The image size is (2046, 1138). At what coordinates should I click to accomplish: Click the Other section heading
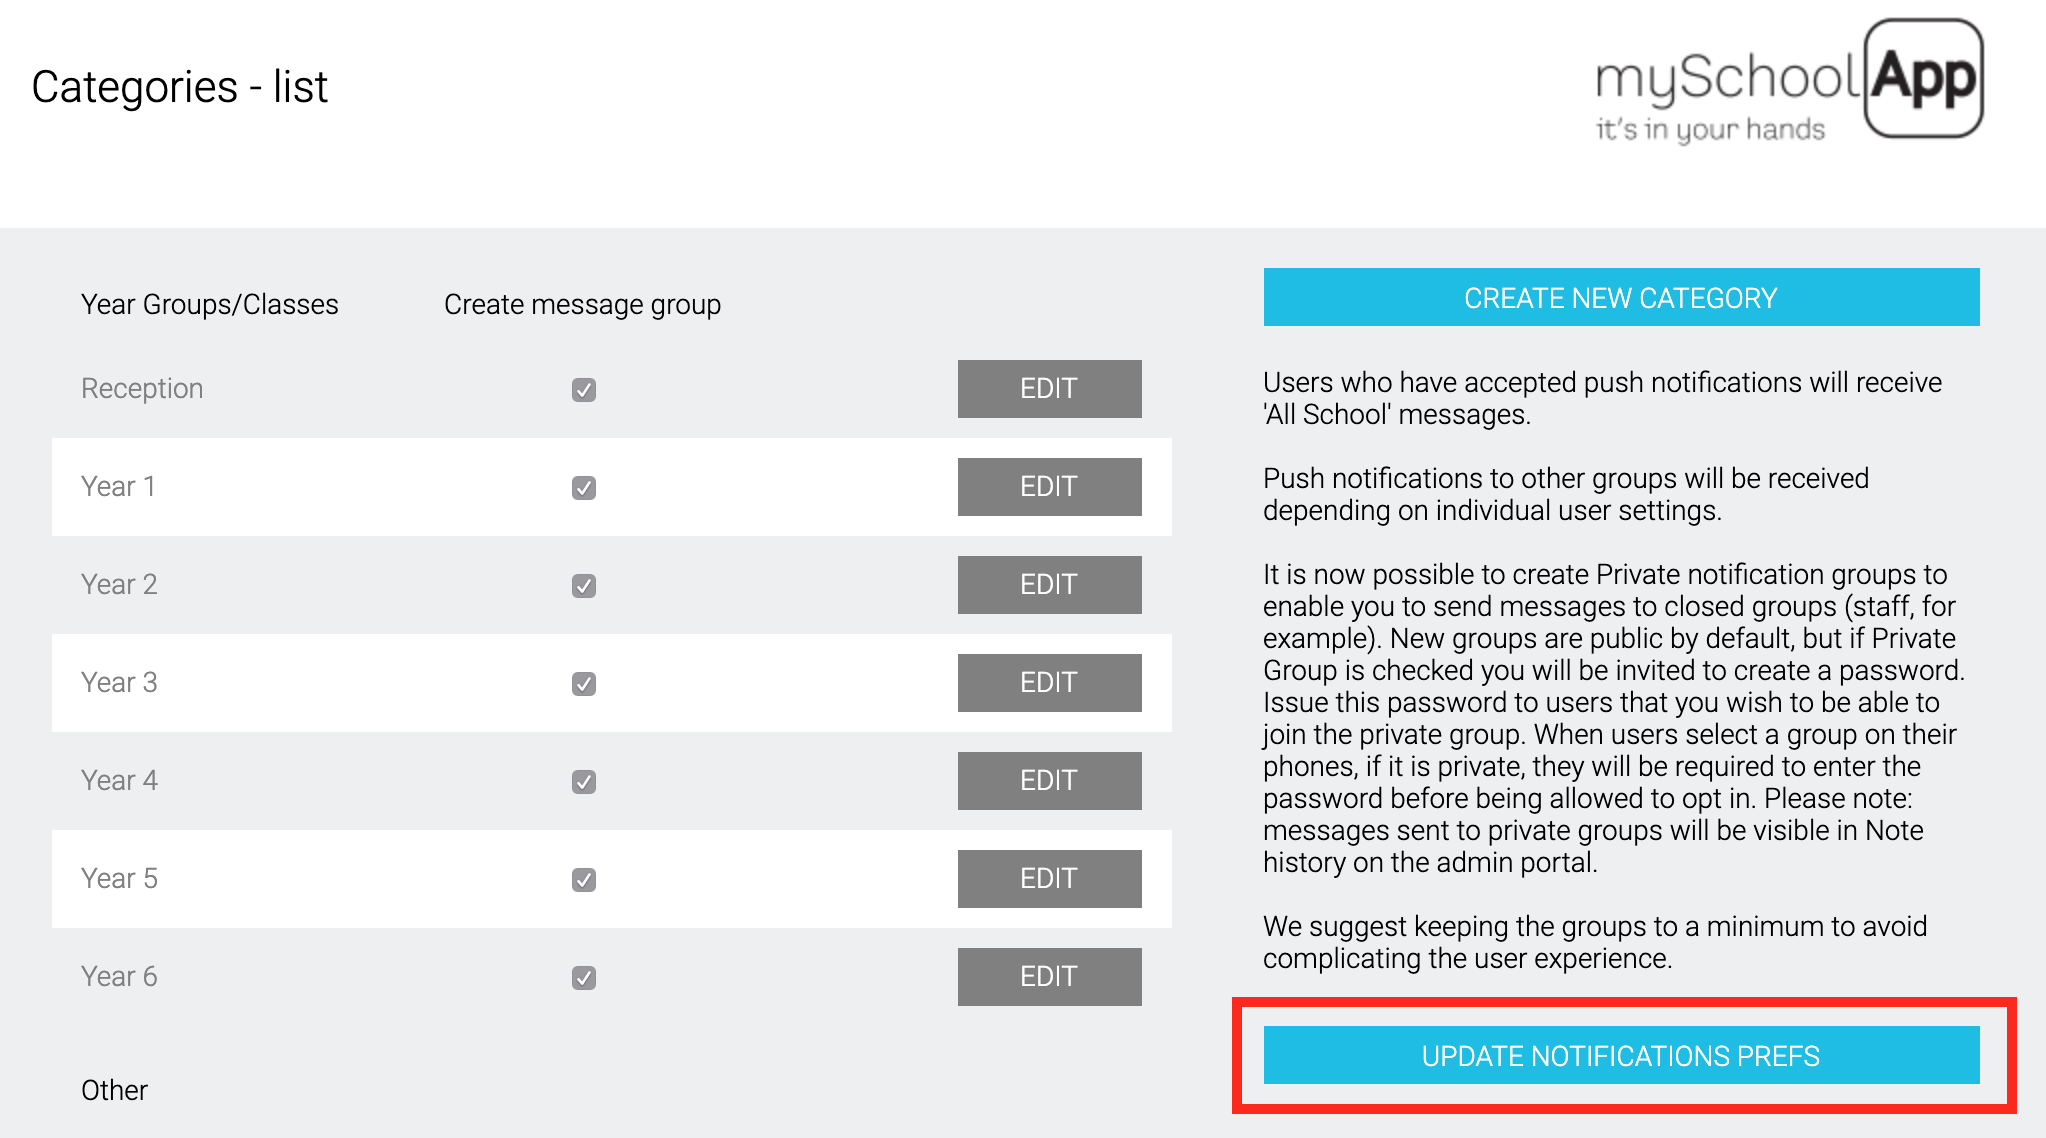click(x=114, y=1090)
